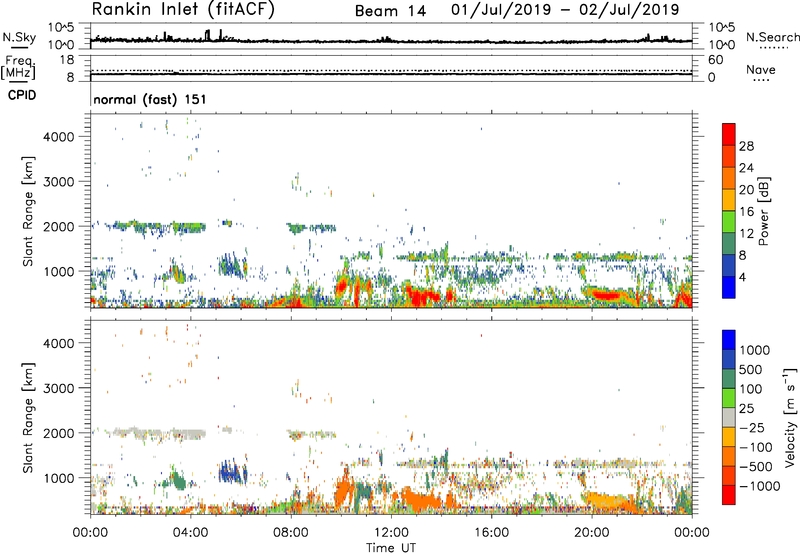
Task: Click the '08:00' time axis label
Action: pos(291,533)
